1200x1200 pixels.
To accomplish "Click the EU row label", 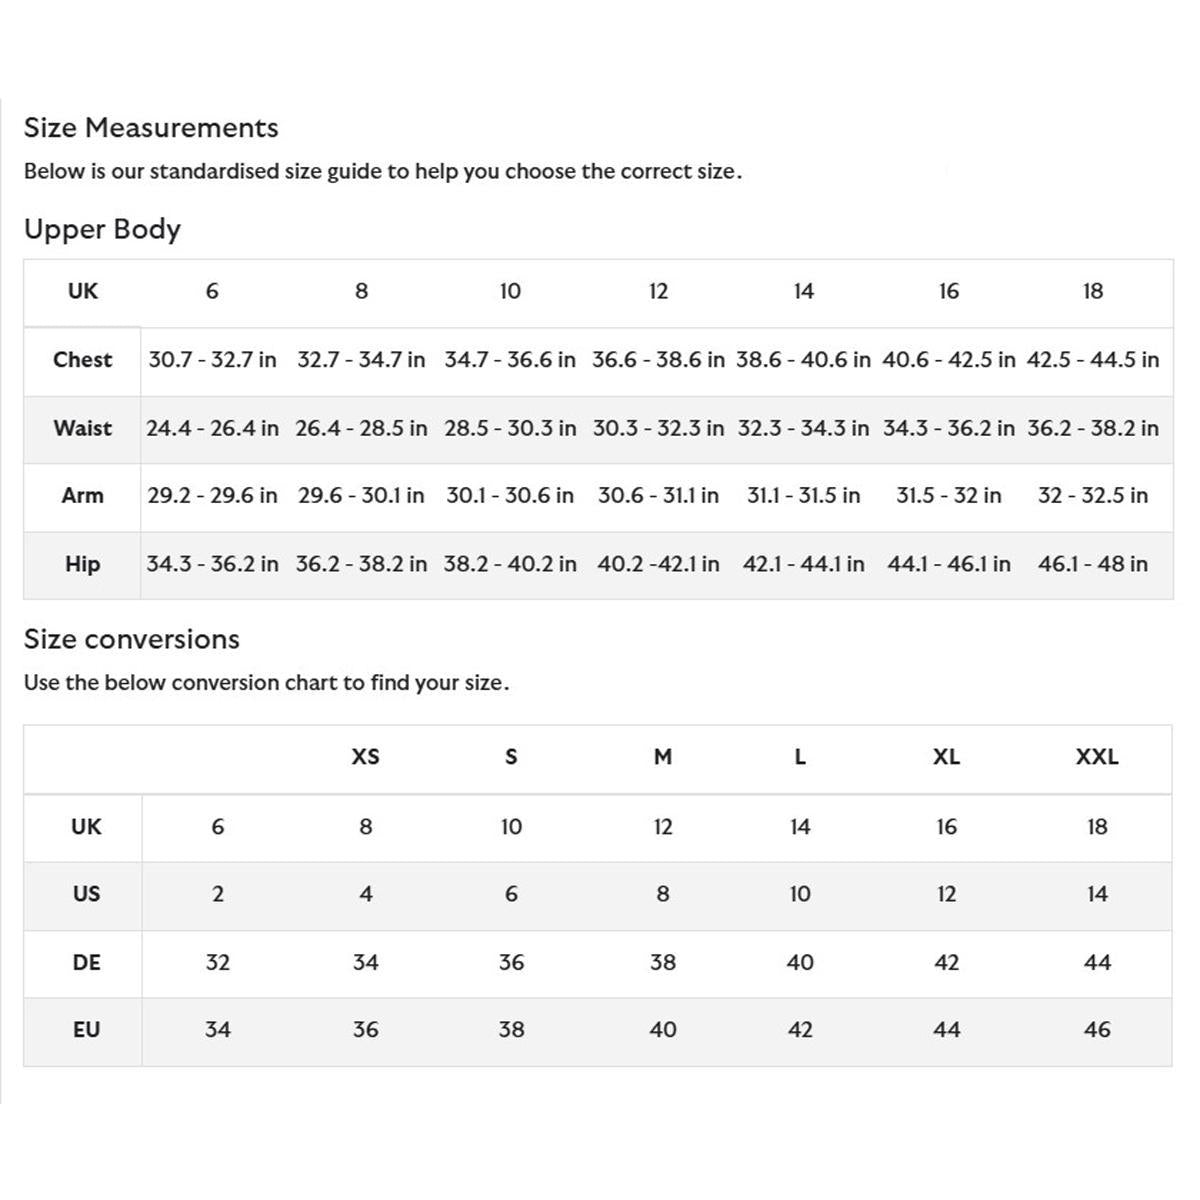I will [x=86, y=1029].
